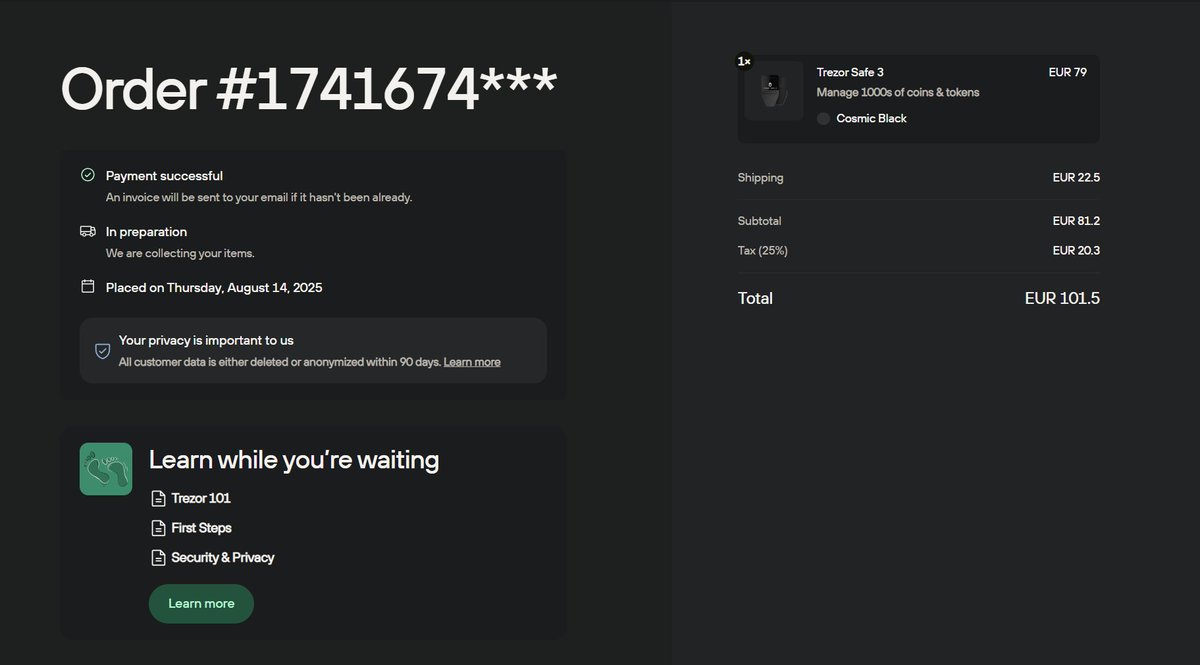The height and width of the screenshot is (665, 1200).
Task: Click the document icon beside Trezor 101
Action: click(x=158, y=498)
